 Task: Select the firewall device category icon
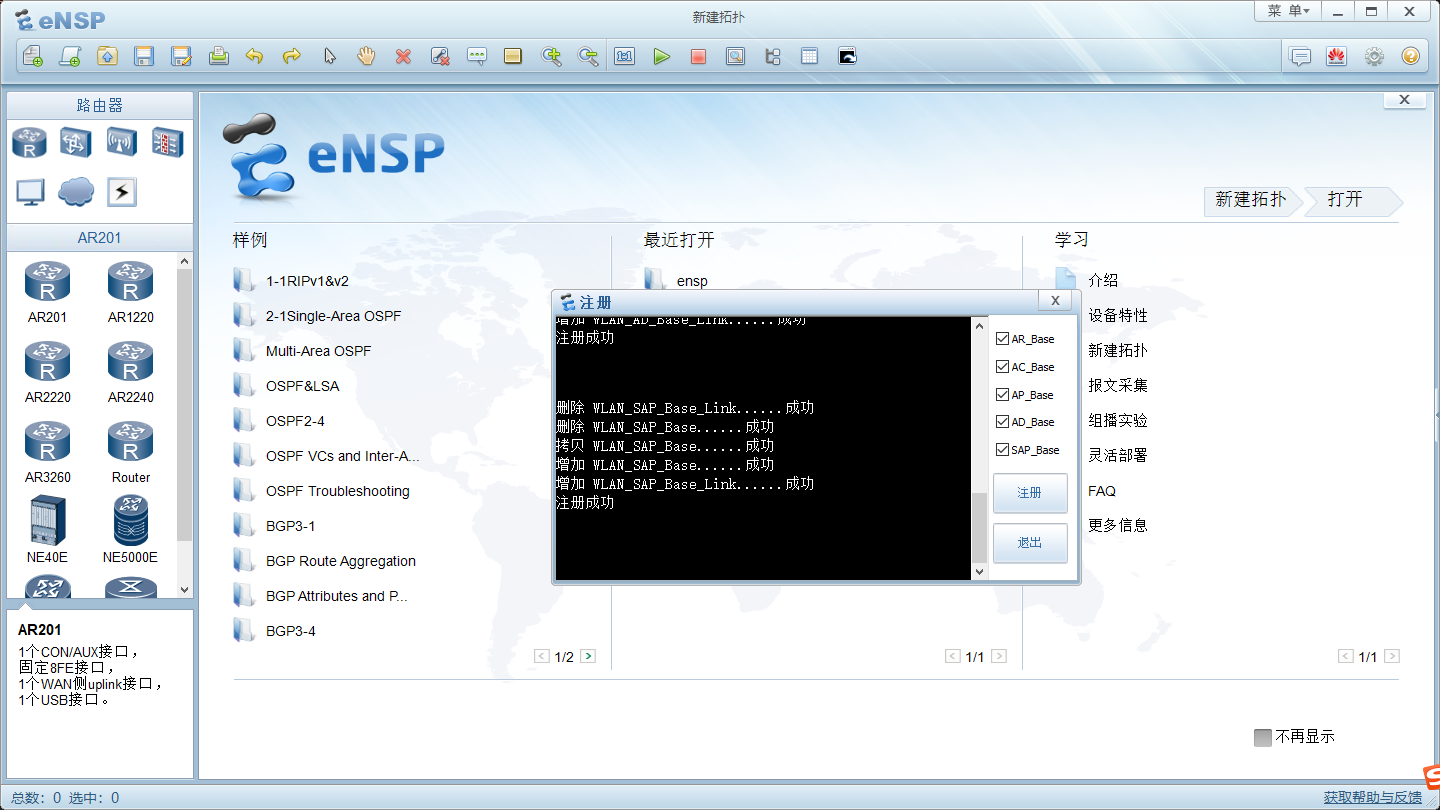[167, 142]
